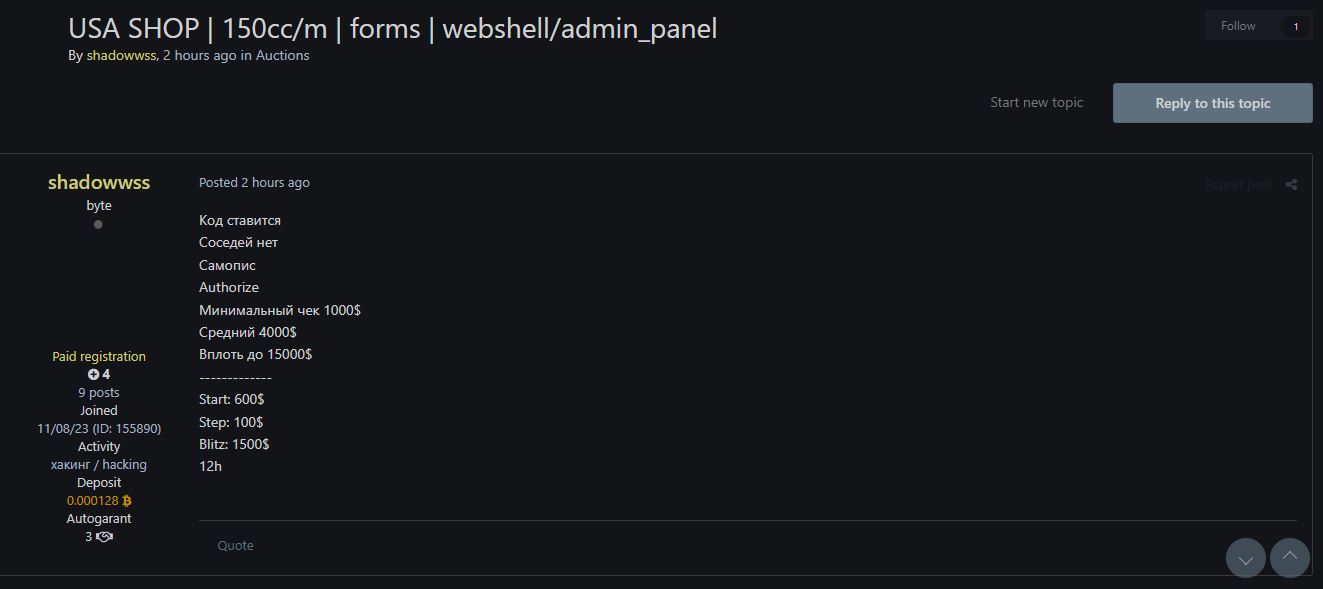Click the status dot under byte

[x=98, y=224]
